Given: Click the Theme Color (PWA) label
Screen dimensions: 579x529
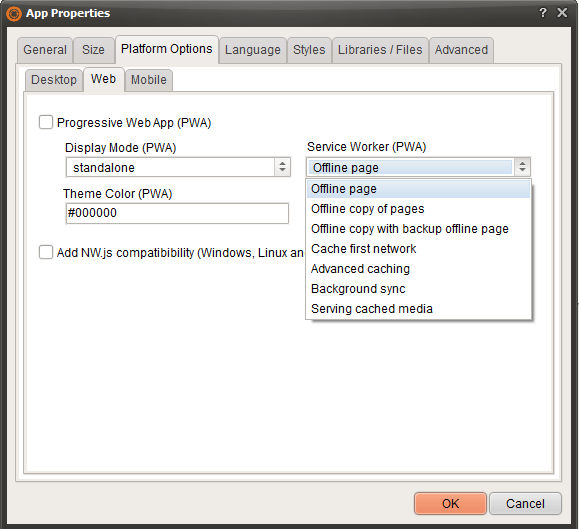Looking at the screenshot, I should 117,194.
